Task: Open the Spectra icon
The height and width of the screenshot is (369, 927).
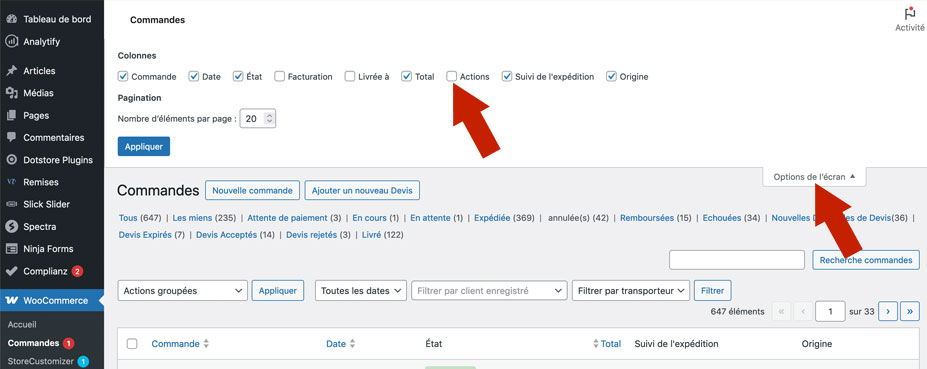Action: 11,226
